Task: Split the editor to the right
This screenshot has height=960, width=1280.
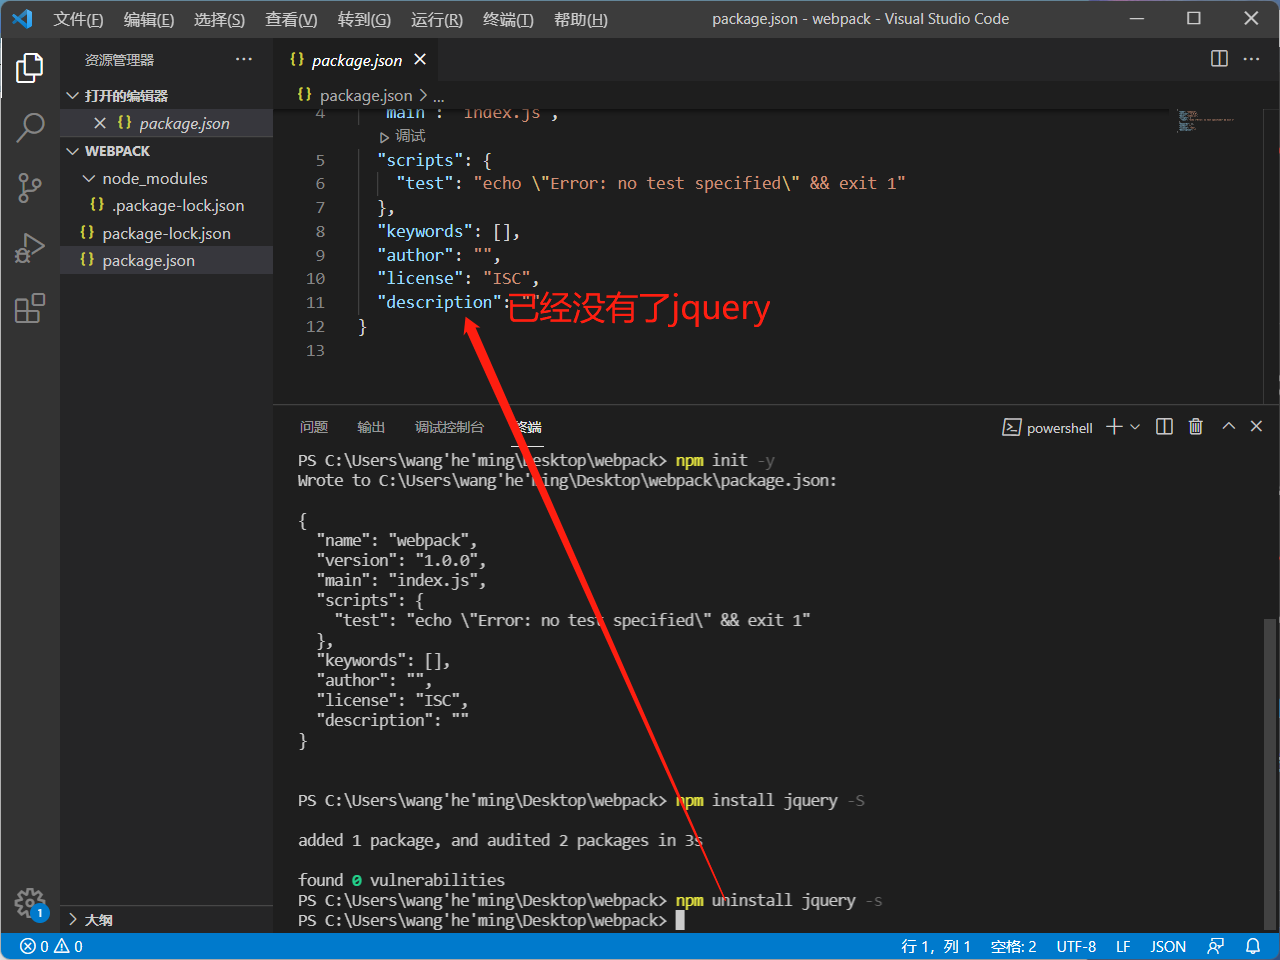Action: (1219, 59)
